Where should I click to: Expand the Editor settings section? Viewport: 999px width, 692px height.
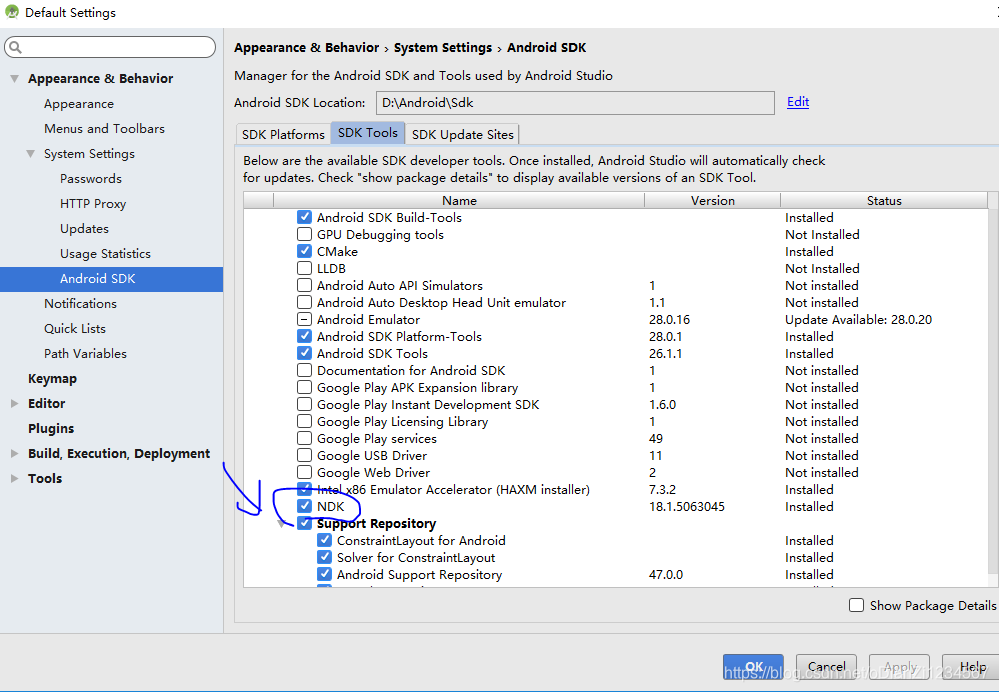[12, 403]
